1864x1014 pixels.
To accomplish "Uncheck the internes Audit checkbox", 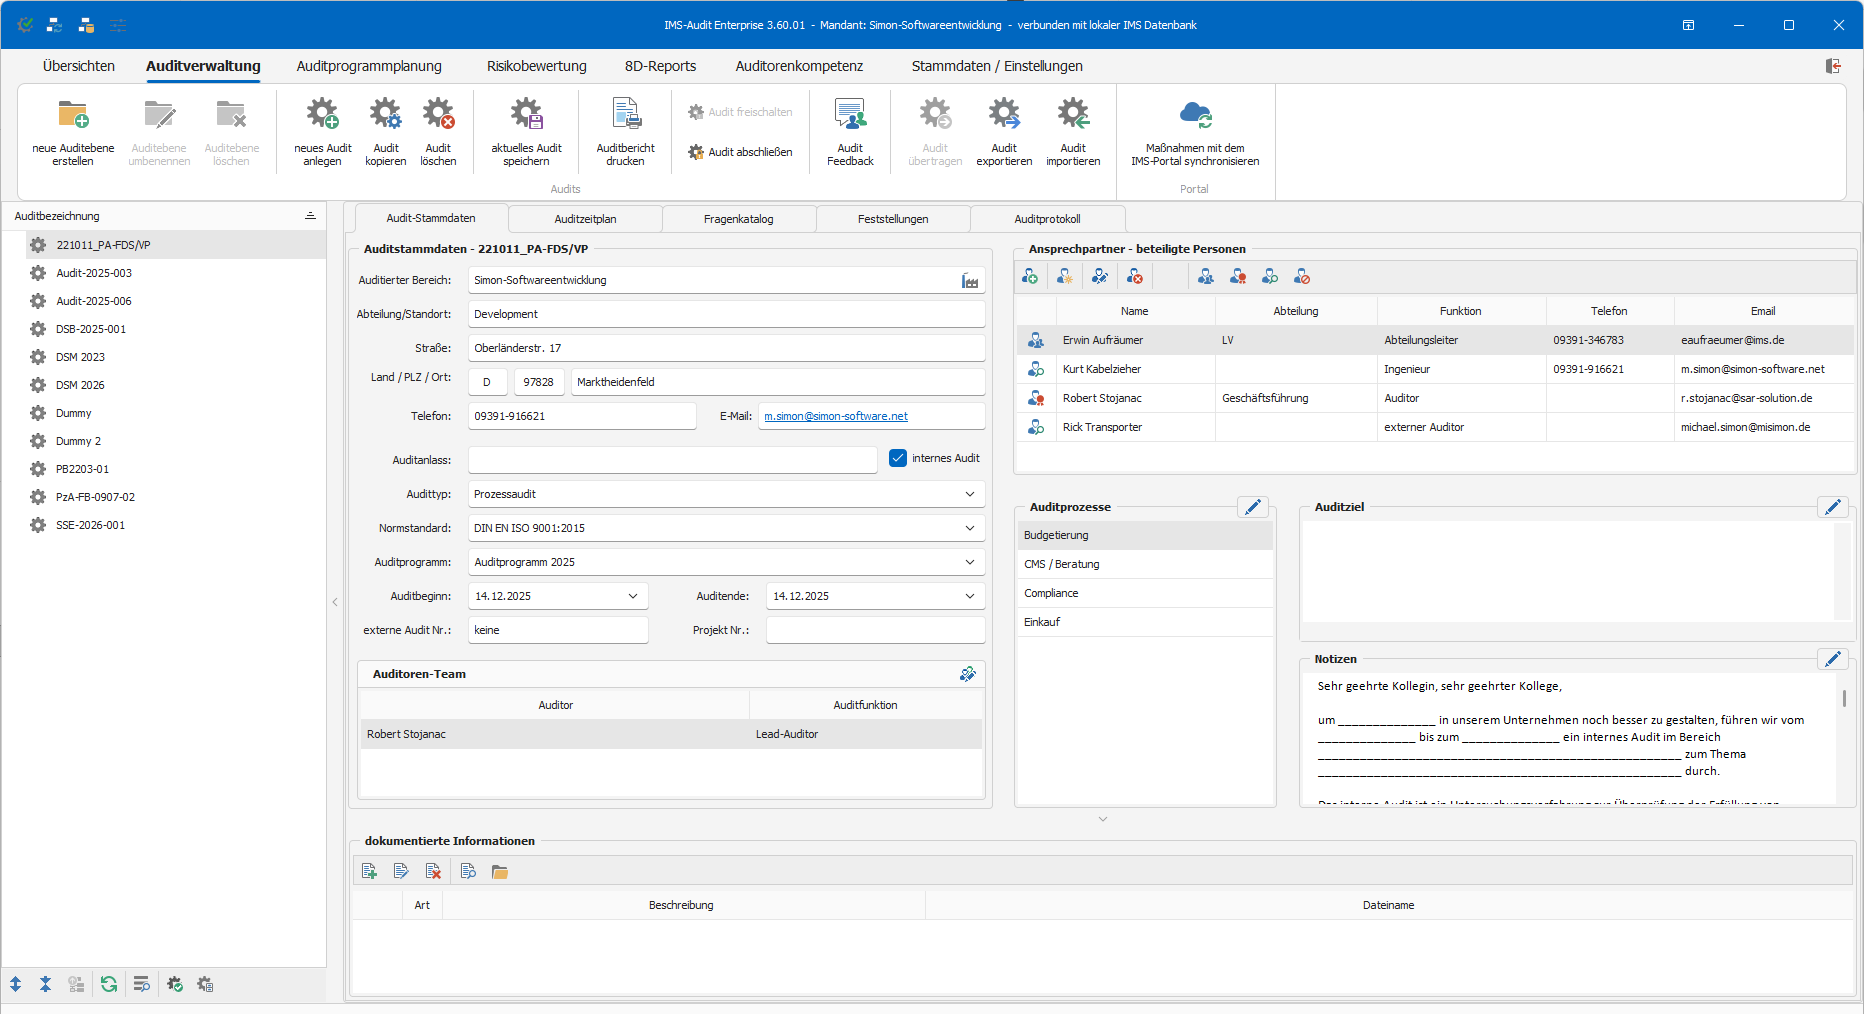I will pos(898,458).
